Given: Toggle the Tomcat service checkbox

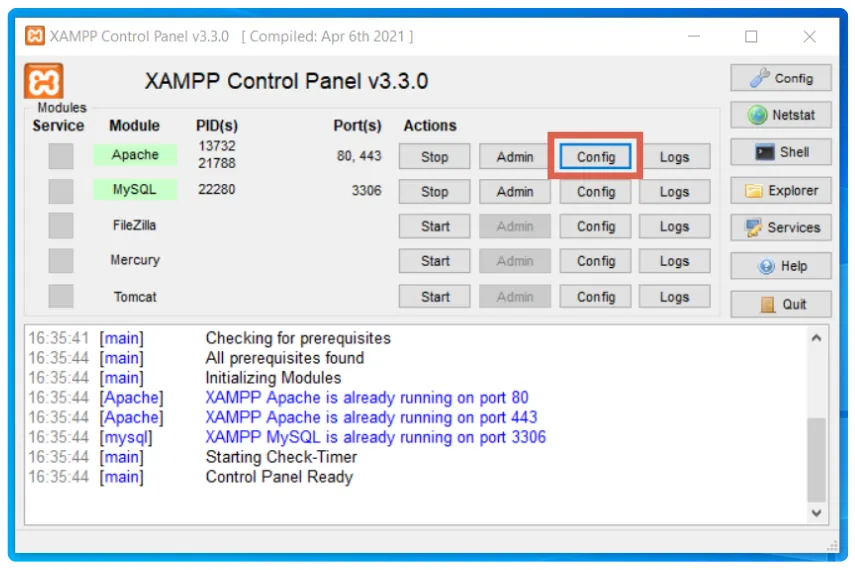Looking at the screenshot, I should [61, 296].
